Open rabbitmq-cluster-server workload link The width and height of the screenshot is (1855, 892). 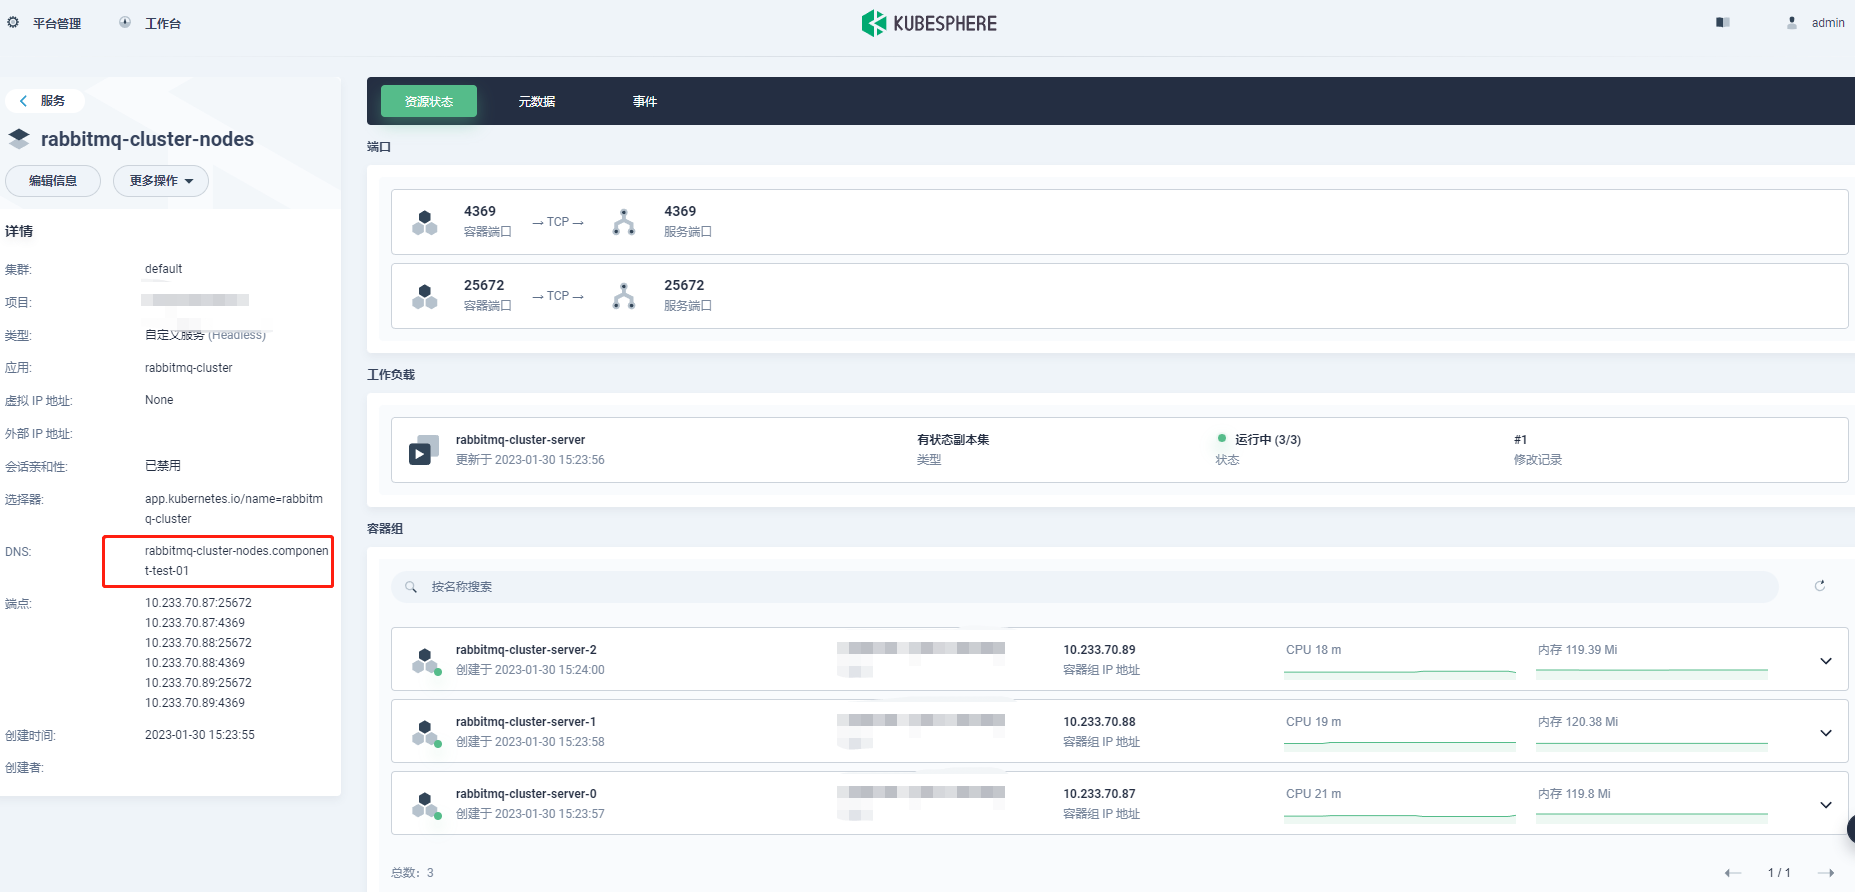point(520,440)
